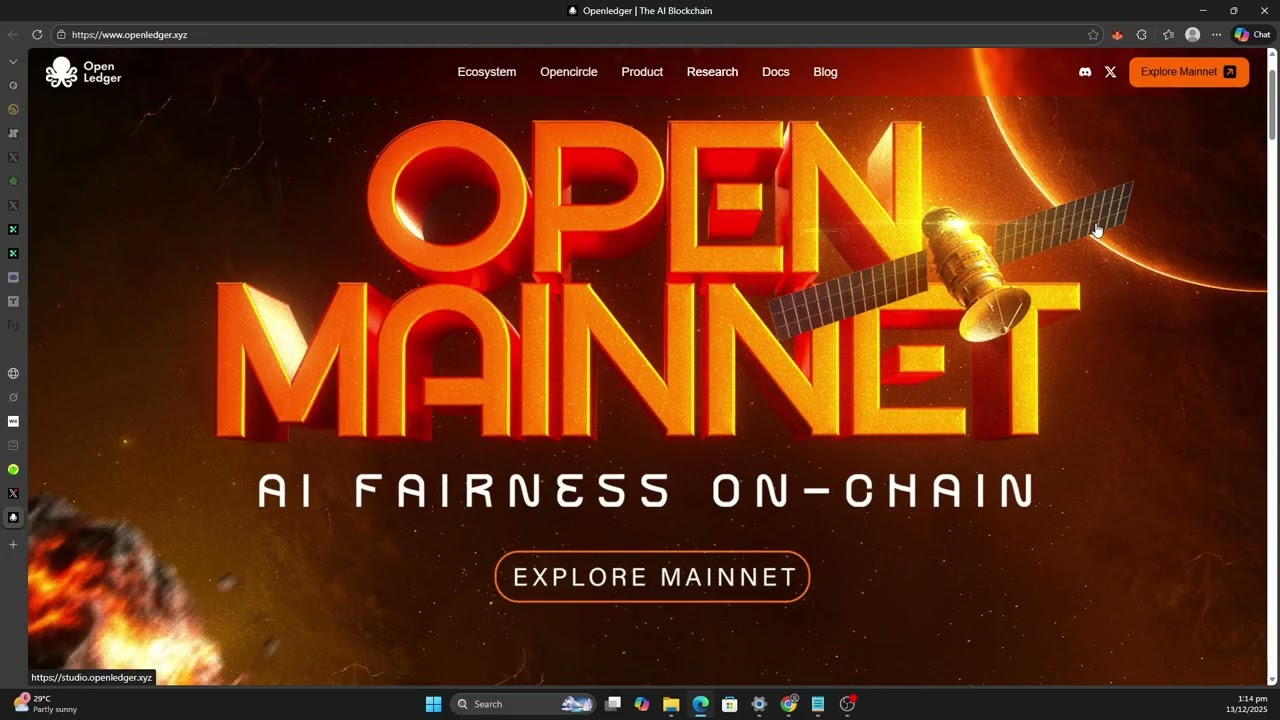Click the scrollbar up arrow
Screen dimensions: 1280x720
click(1272, 53)
